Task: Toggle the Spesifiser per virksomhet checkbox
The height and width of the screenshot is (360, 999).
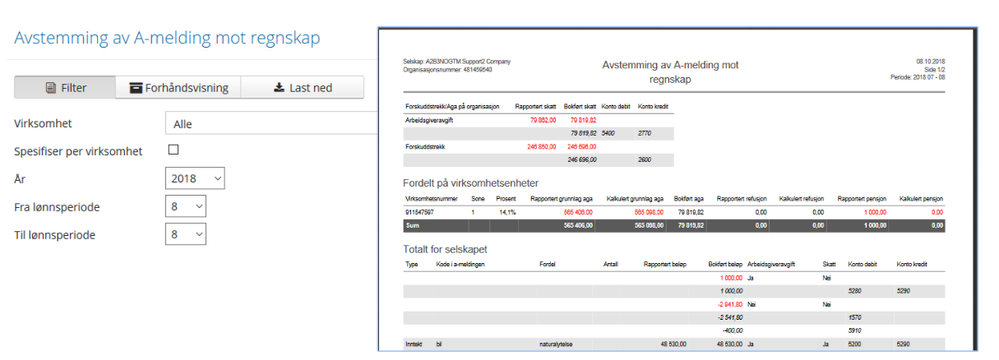Action: 173,150
